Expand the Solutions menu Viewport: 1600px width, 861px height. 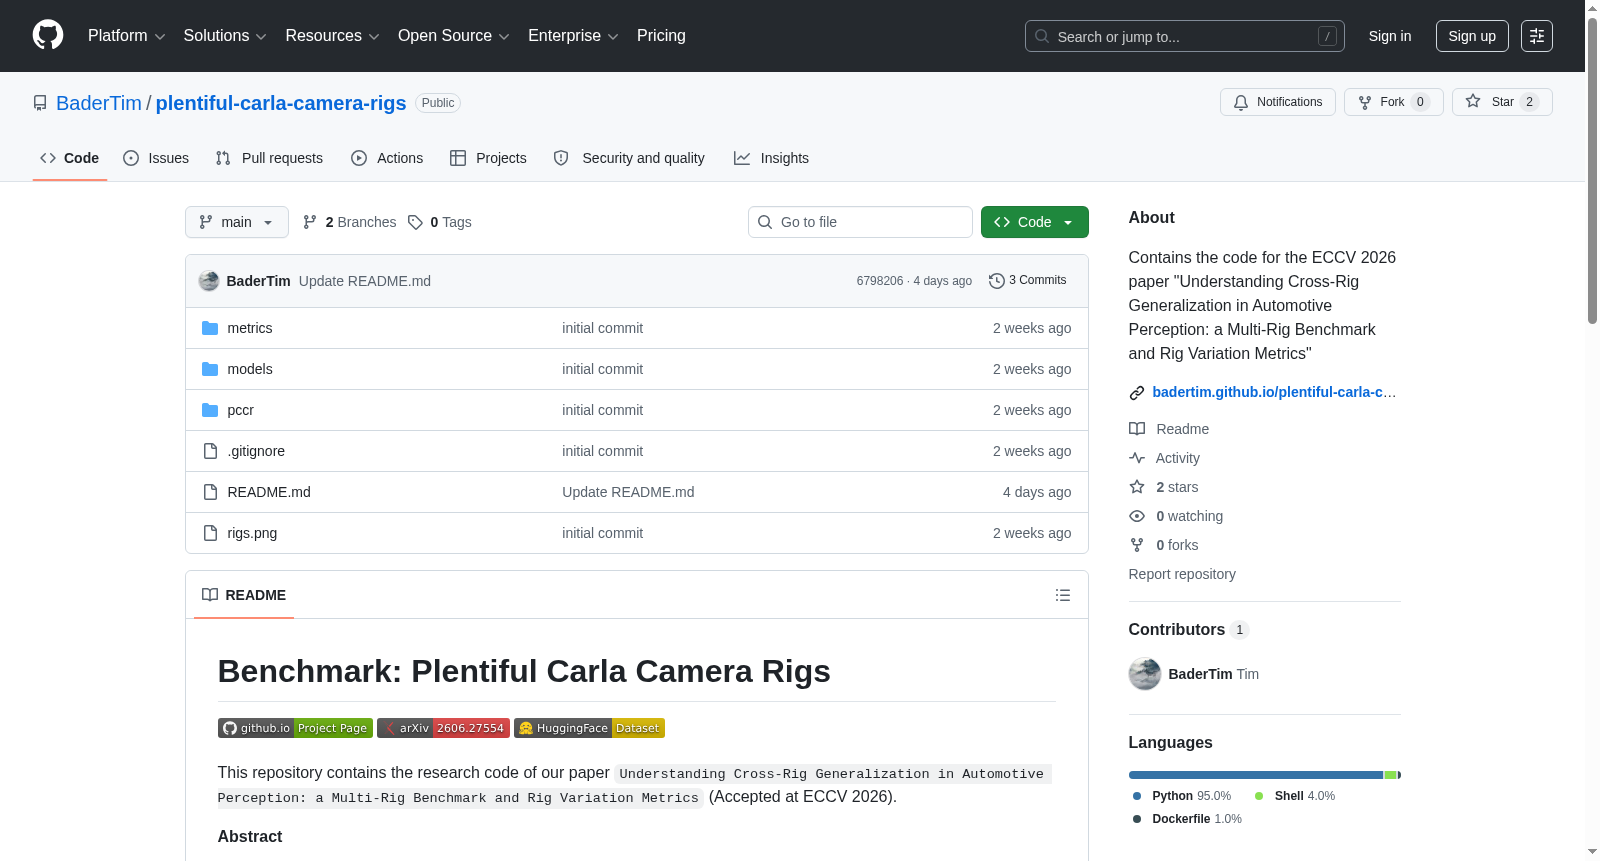225,36
